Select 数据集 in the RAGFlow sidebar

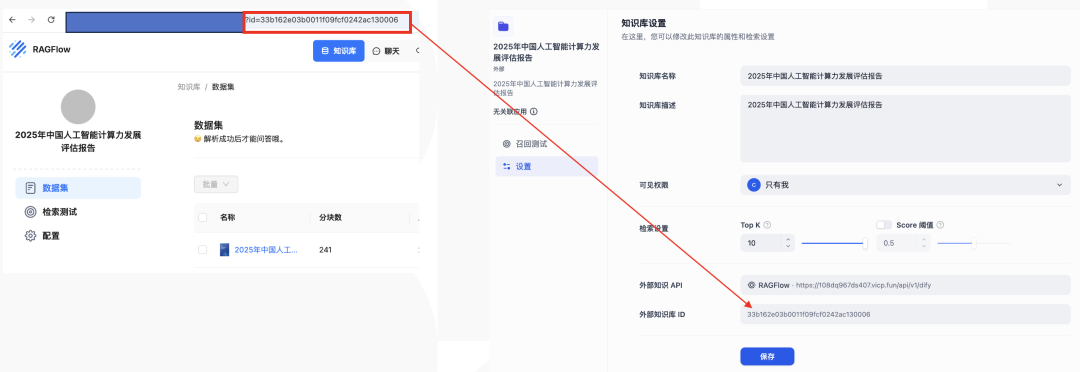coord(78,188)
